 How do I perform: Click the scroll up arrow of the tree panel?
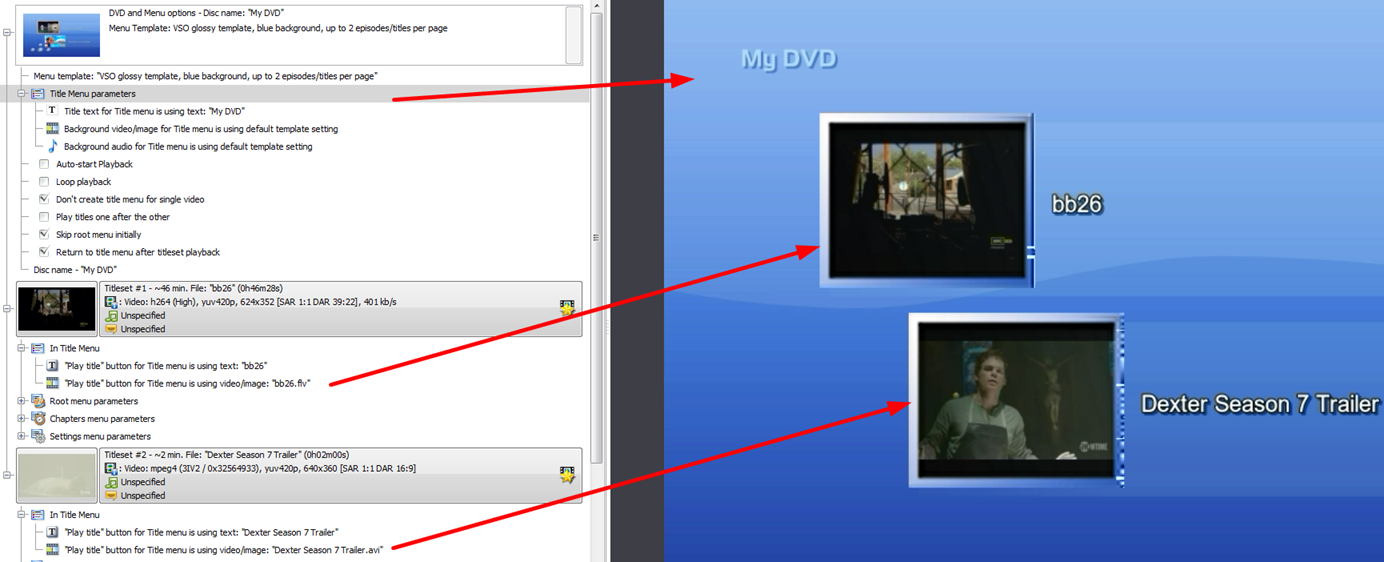597,6
